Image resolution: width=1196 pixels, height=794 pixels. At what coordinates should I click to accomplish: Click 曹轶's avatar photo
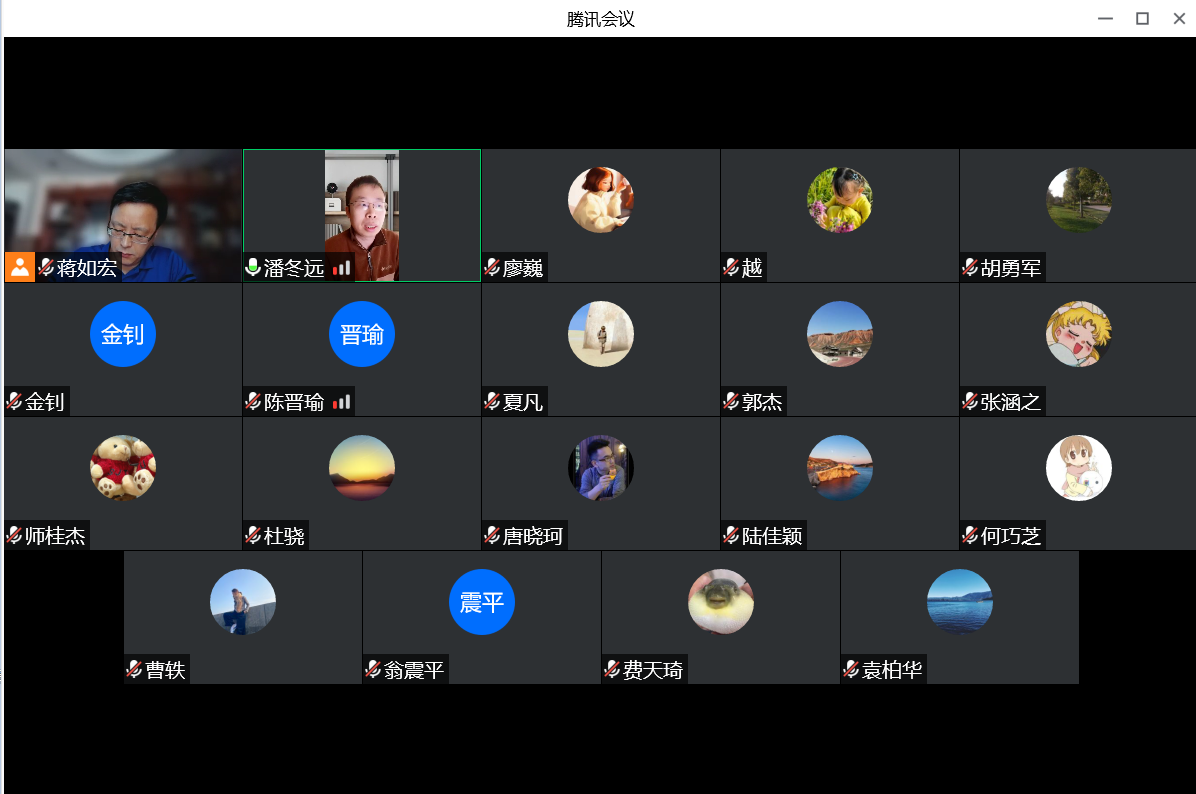(x=243, y=602)
